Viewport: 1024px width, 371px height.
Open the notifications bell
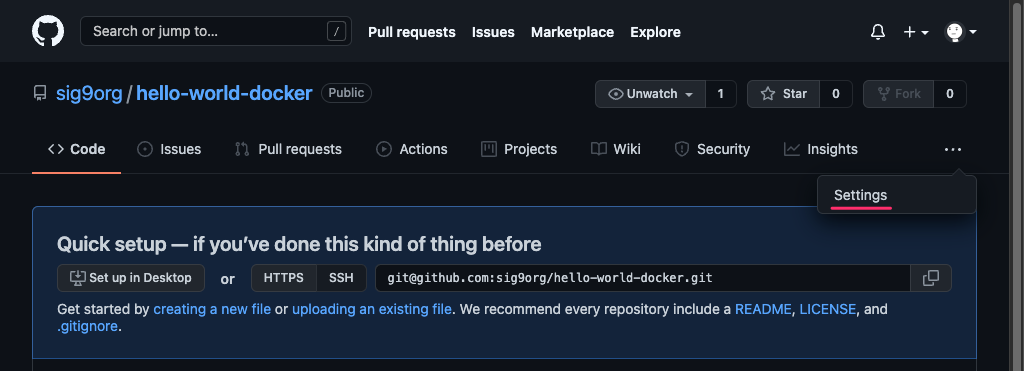(878, 32)
